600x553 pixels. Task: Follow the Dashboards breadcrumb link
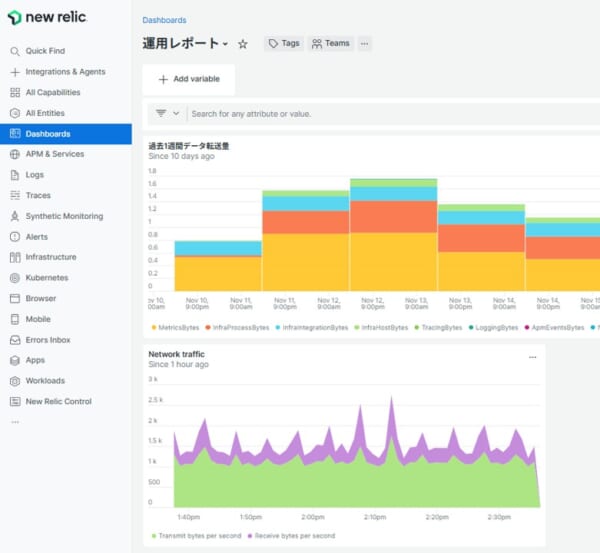(x=164, y=19)
